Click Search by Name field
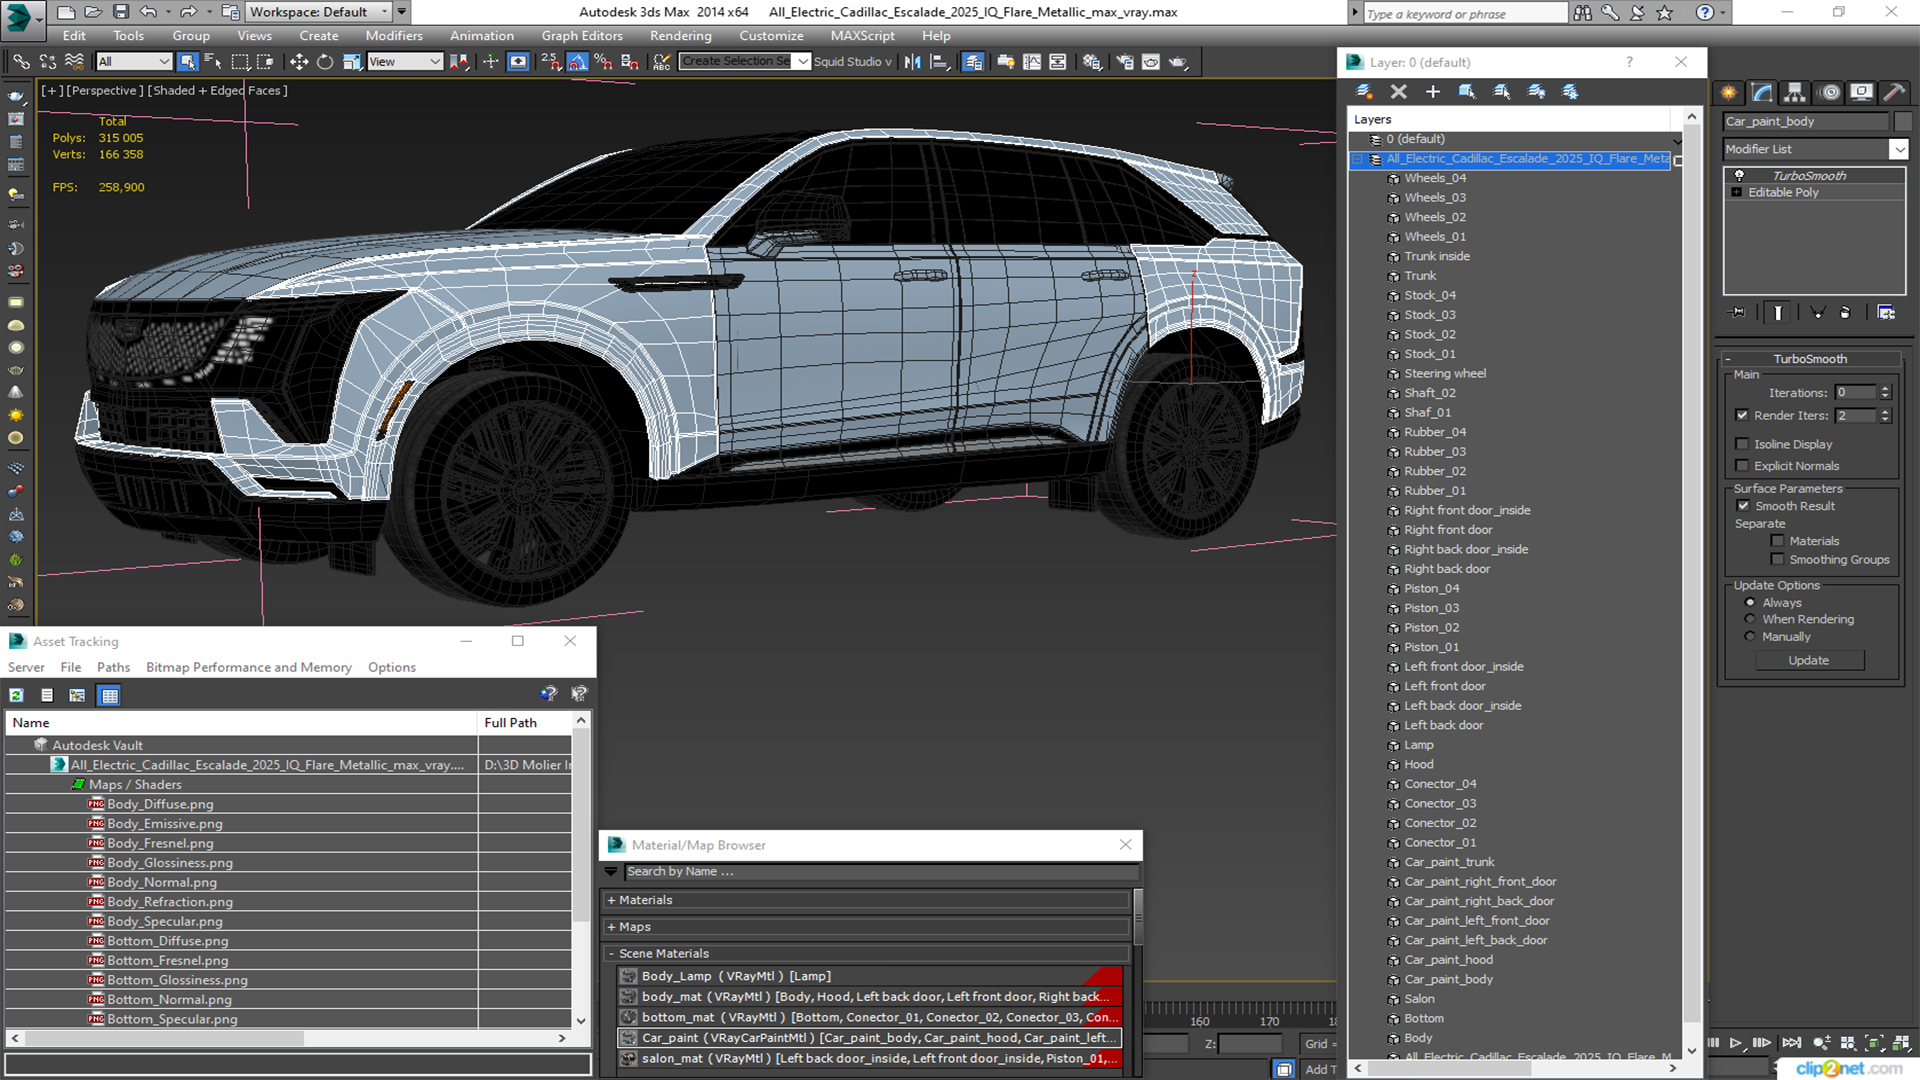The image size is (1920, 1080). point(880,872)
